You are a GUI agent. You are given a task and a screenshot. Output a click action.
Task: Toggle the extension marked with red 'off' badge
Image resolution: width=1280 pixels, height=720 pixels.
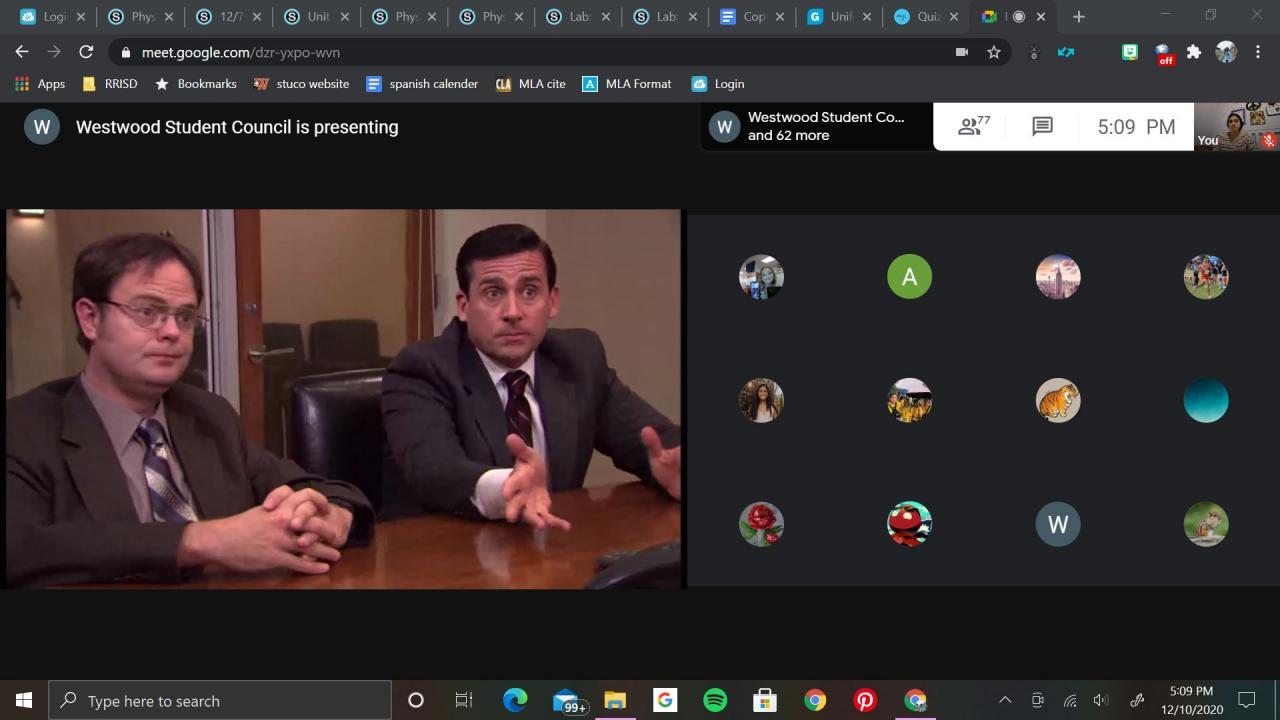pos(1163,53)
